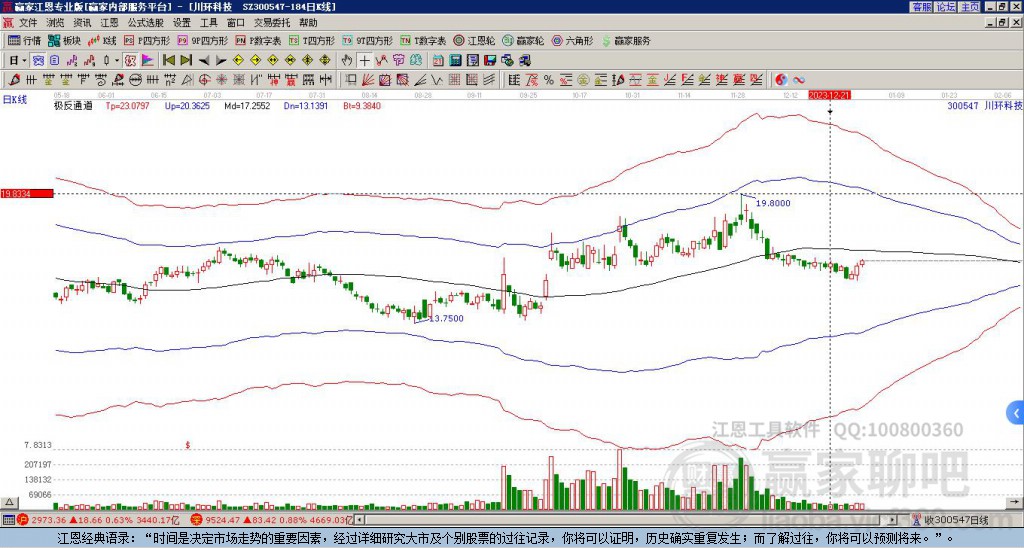This screenshot has width=1024, height=548.
Task: Jump to first bar arrow icon
Action: pos(168,61)
